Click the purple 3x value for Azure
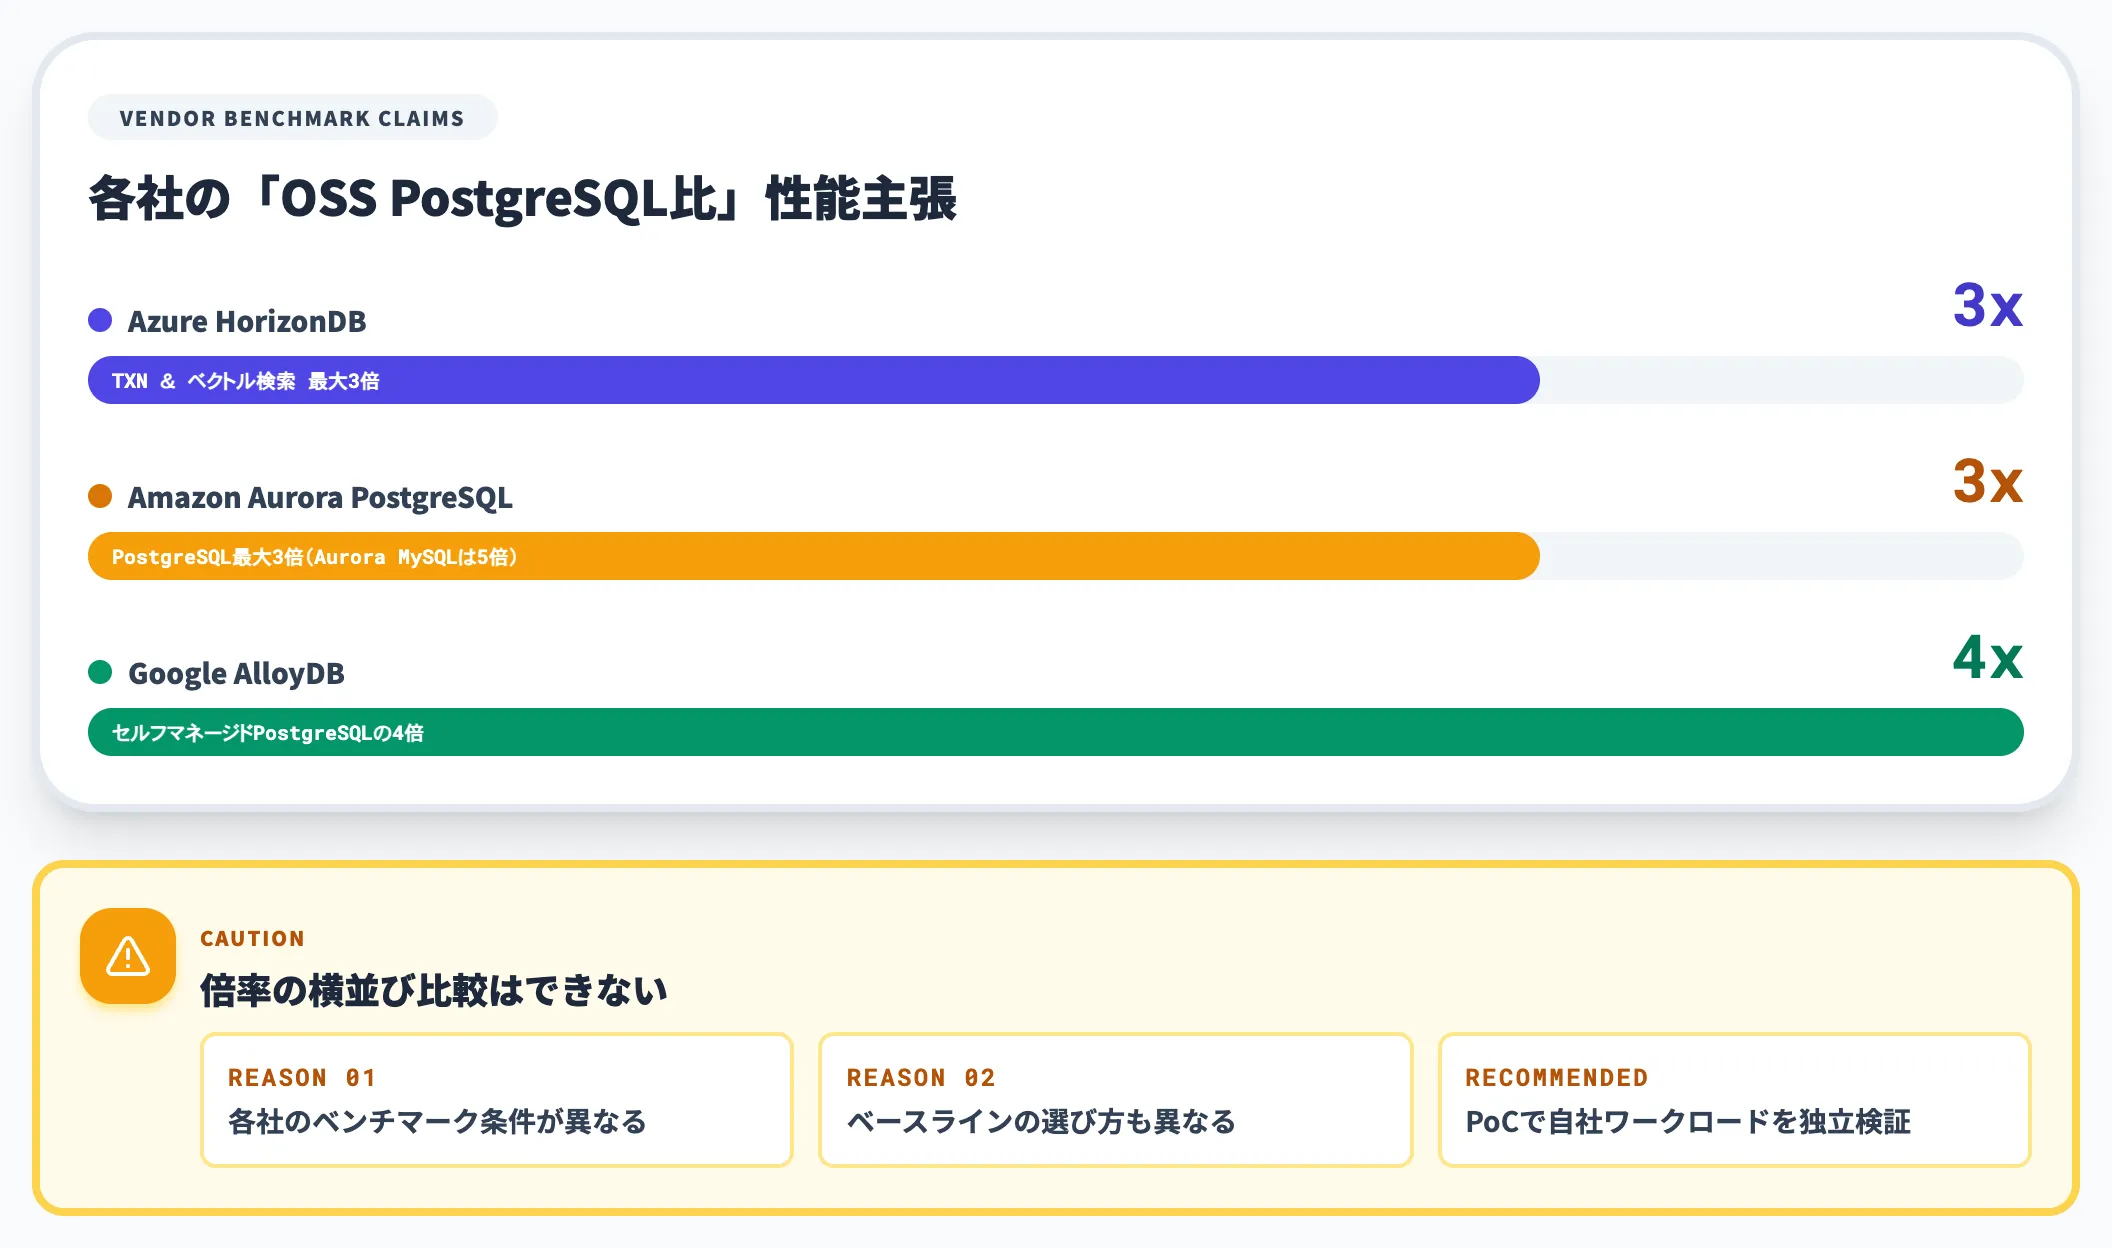 point(1988,305)
